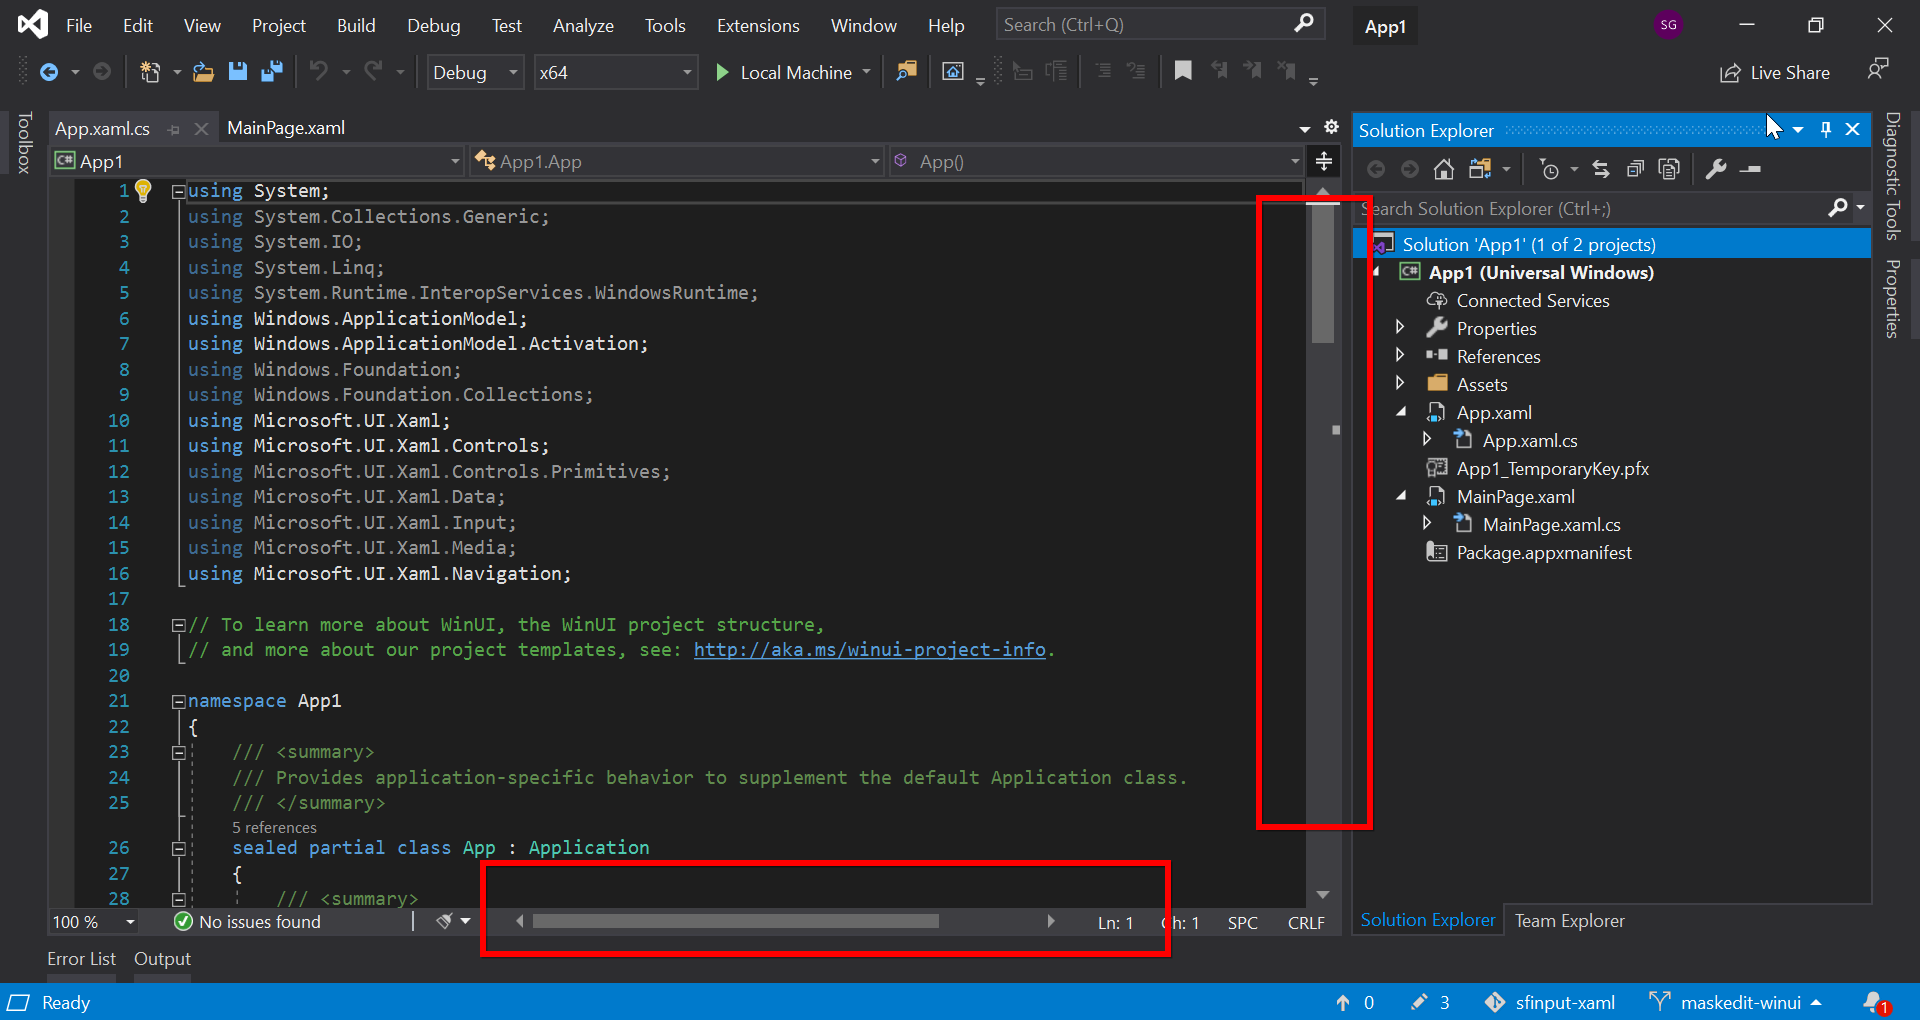Image resolution: width=1920 pixels, height=1020 pixels.
Task: Click the Find in Files toolbar icon
Action: click(907, 71)
